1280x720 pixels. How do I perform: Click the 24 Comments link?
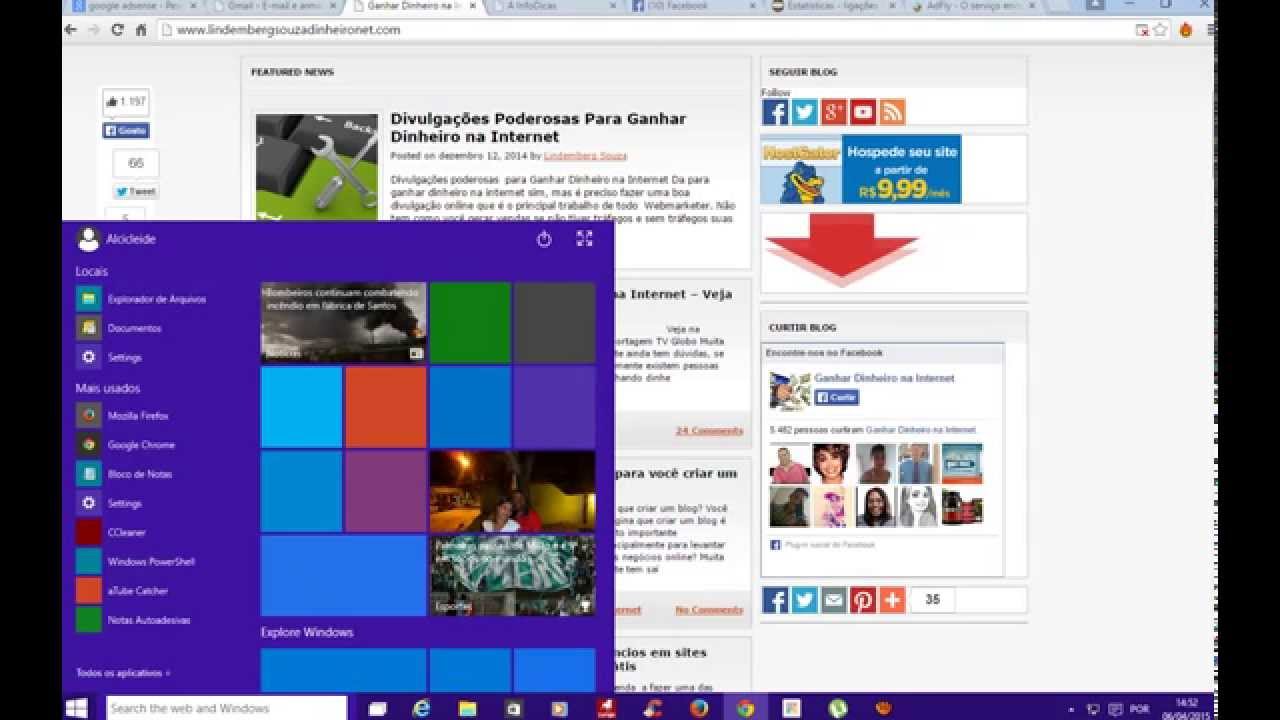click(709, 430)
